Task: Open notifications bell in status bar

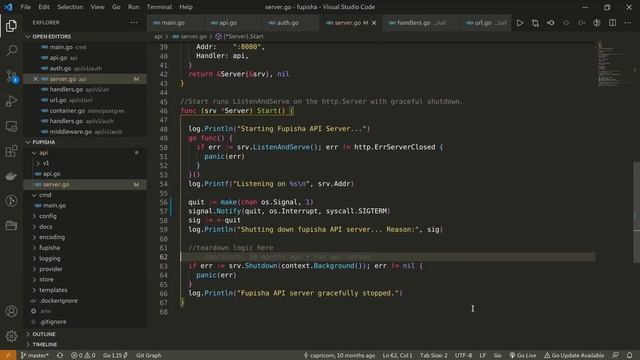Action: [629, 355]
